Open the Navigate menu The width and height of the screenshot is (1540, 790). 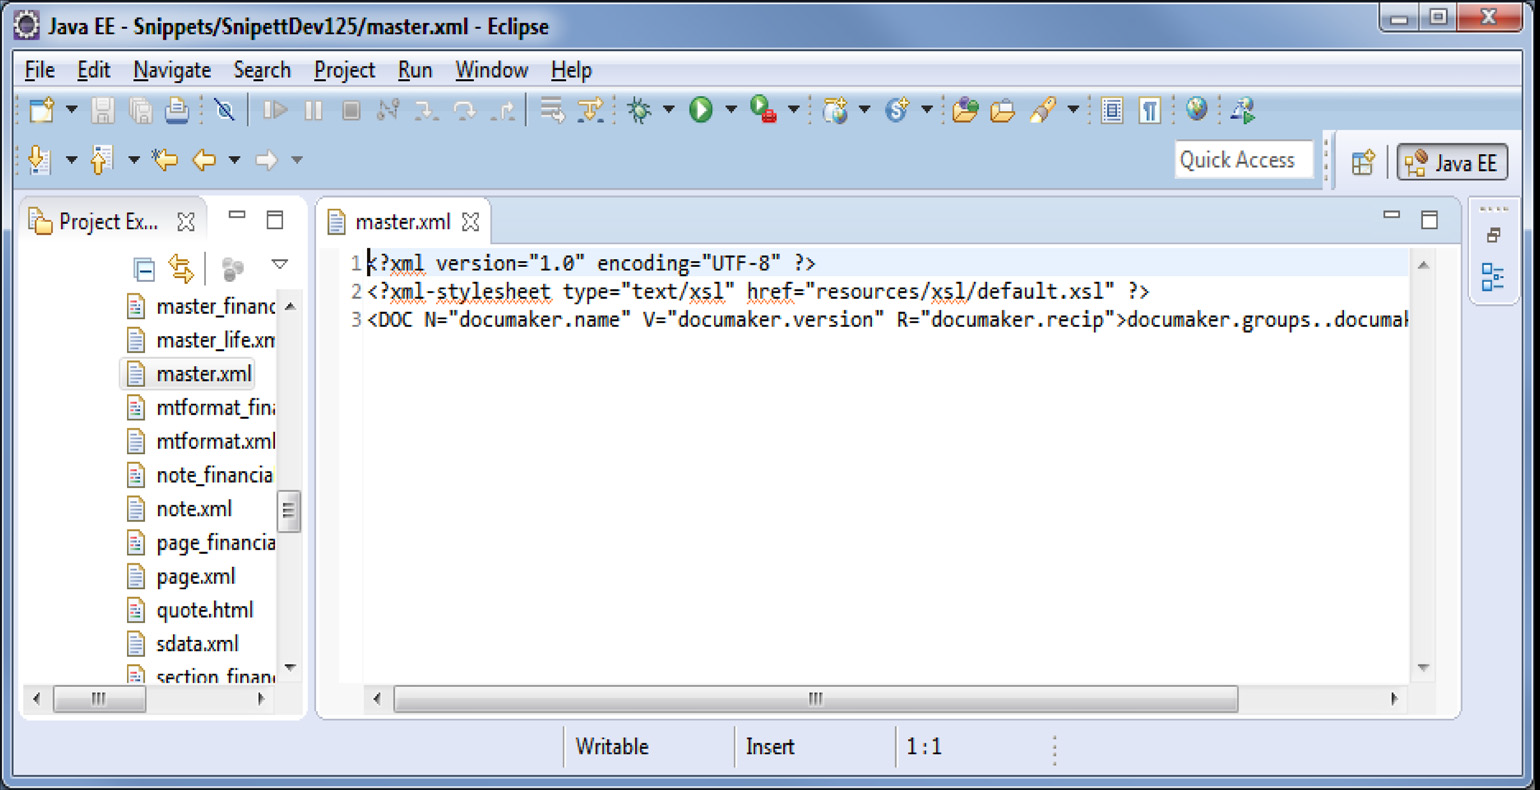tap(172, 70)
